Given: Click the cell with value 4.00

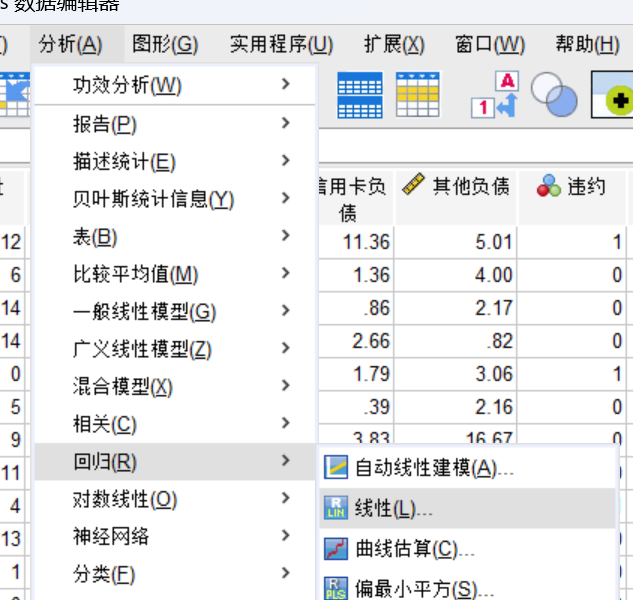Looking at the screenshot, I should [456, 275].
